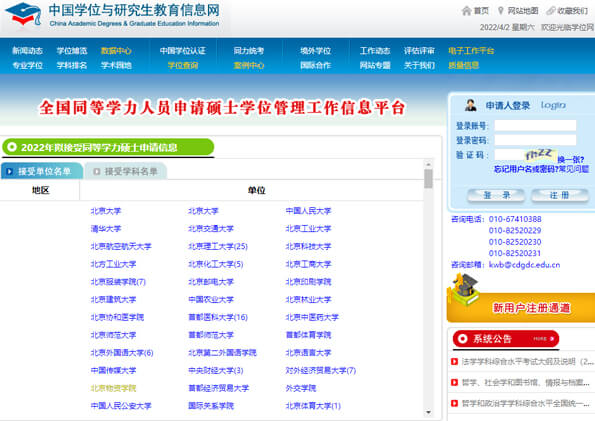Open 学科排名 navigation item

[x=72, y=65]
